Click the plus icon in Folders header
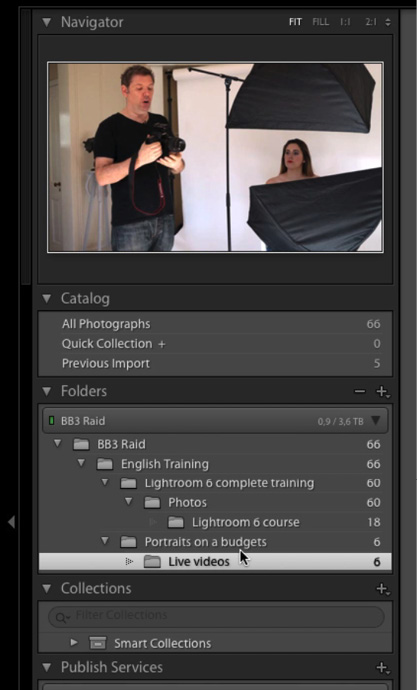The width and height of the screenshot is (417, 690). click(x=382, y=391)
